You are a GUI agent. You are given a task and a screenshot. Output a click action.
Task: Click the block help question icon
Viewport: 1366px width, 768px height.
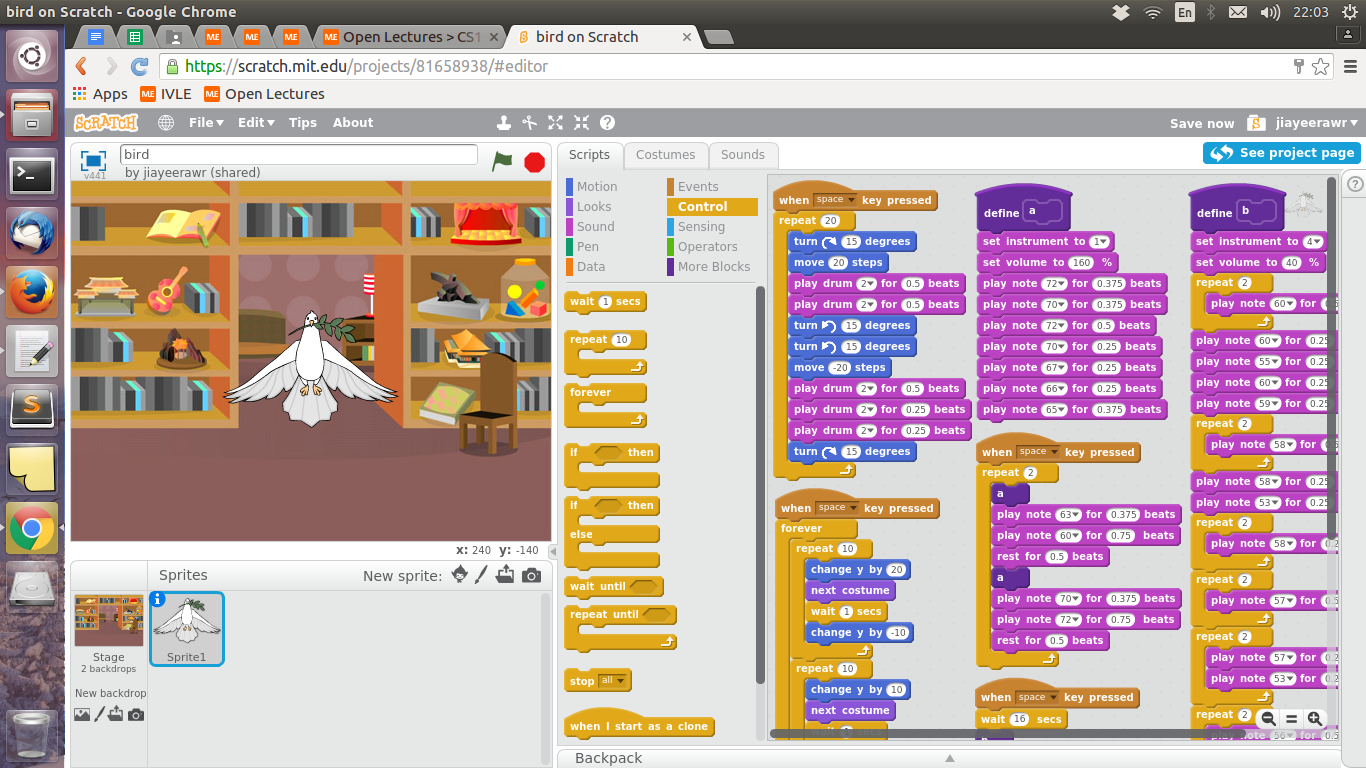[607, 122]
